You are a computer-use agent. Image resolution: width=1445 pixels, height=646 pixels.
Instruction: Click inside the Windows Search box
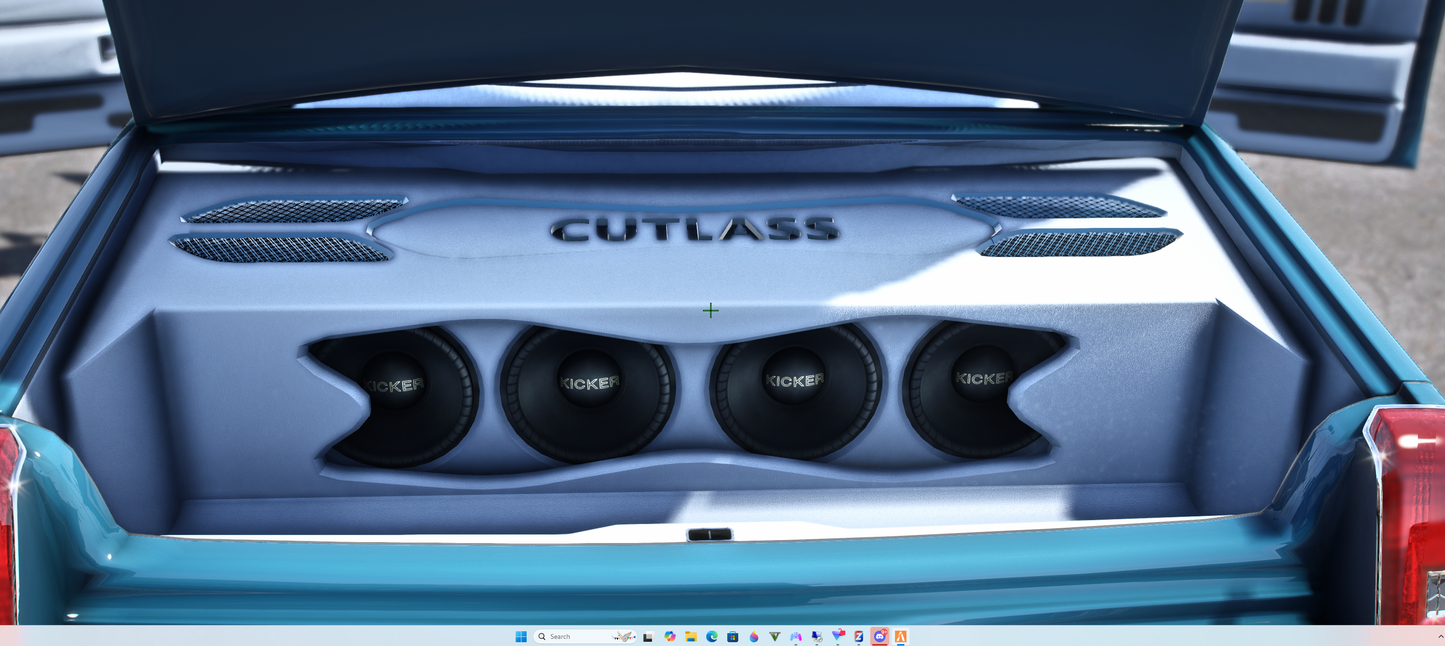pyautogui.click(x=570, y=636)
